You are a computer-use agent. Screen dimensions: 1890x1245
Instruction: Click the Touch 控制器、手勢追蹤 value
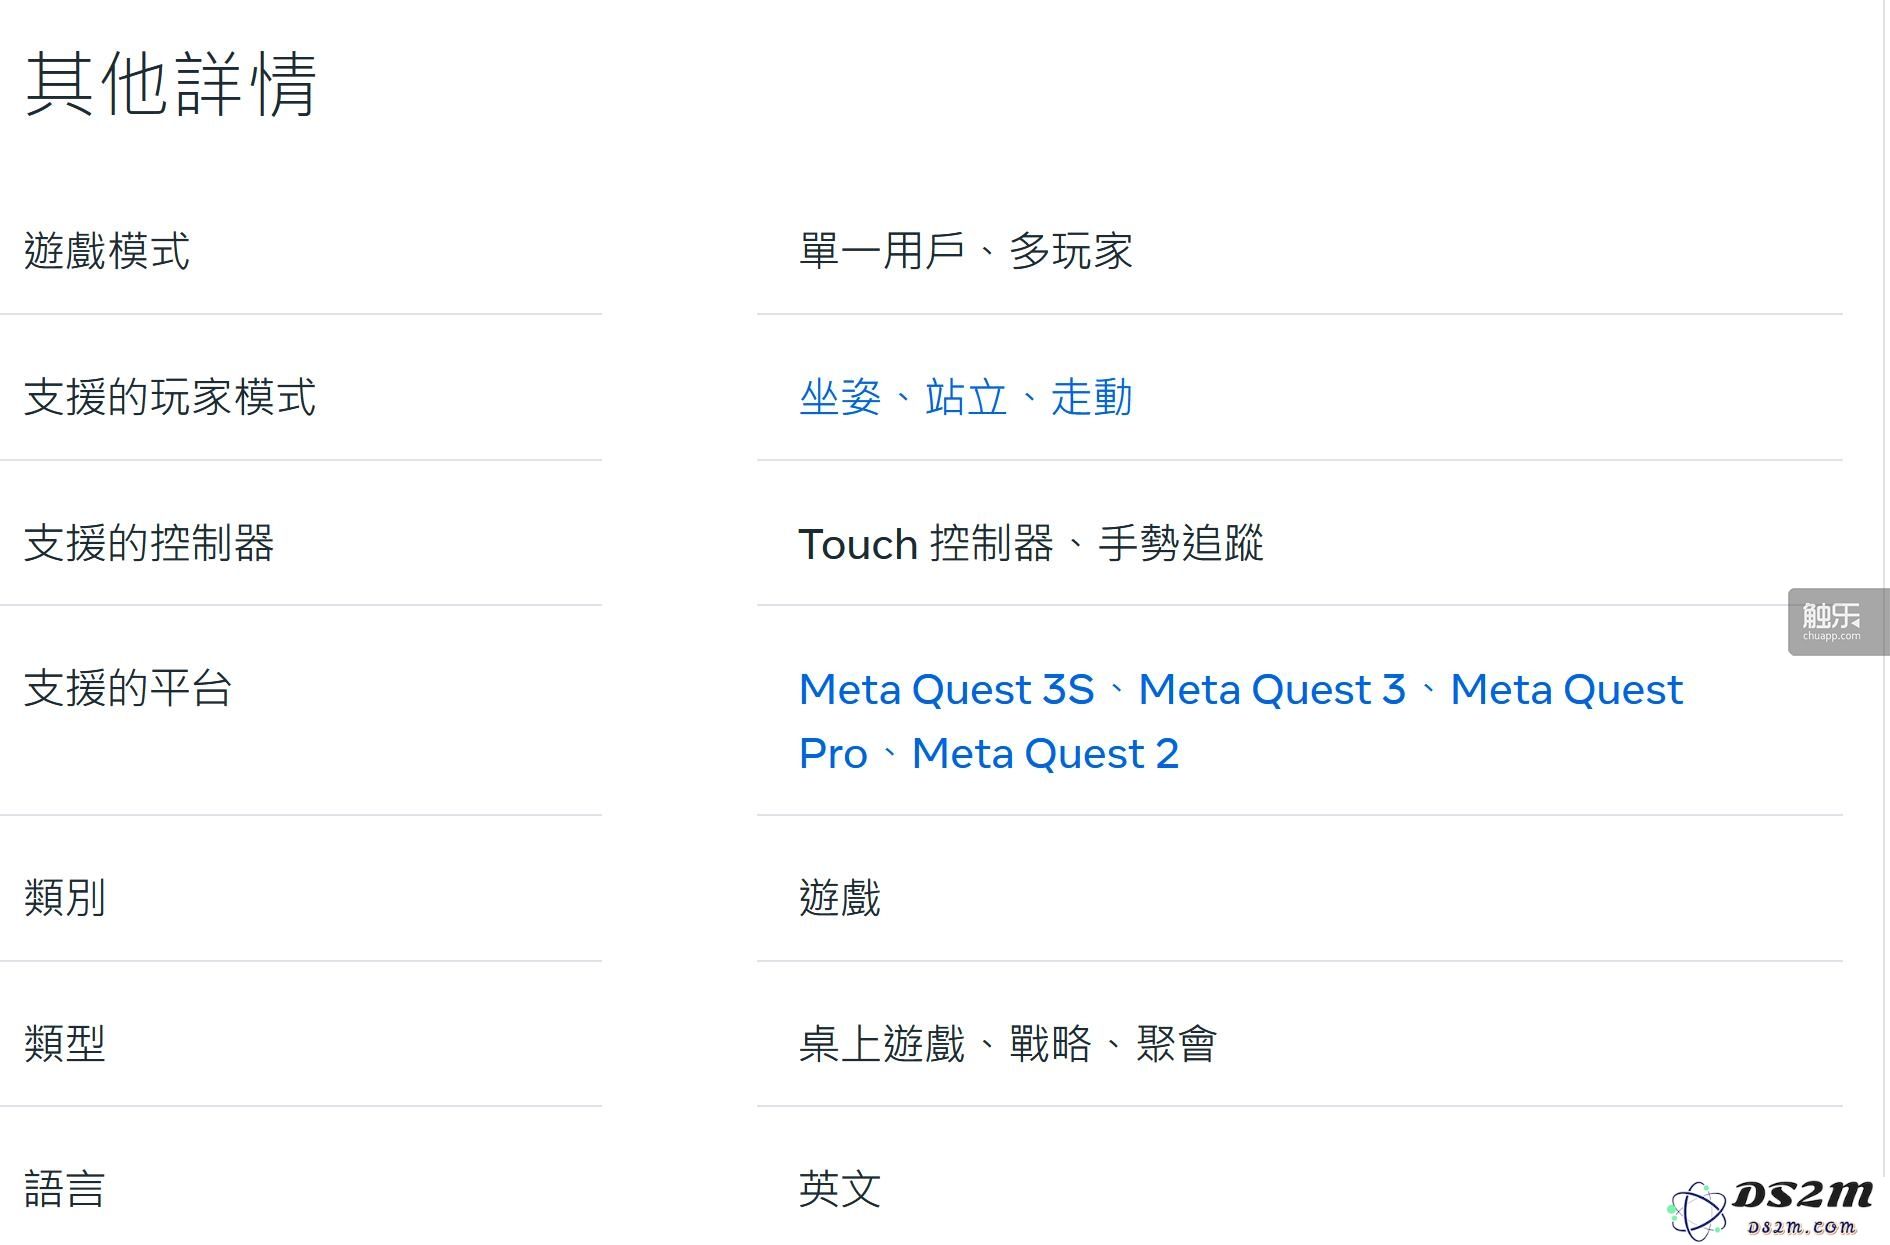(1031, 543)
